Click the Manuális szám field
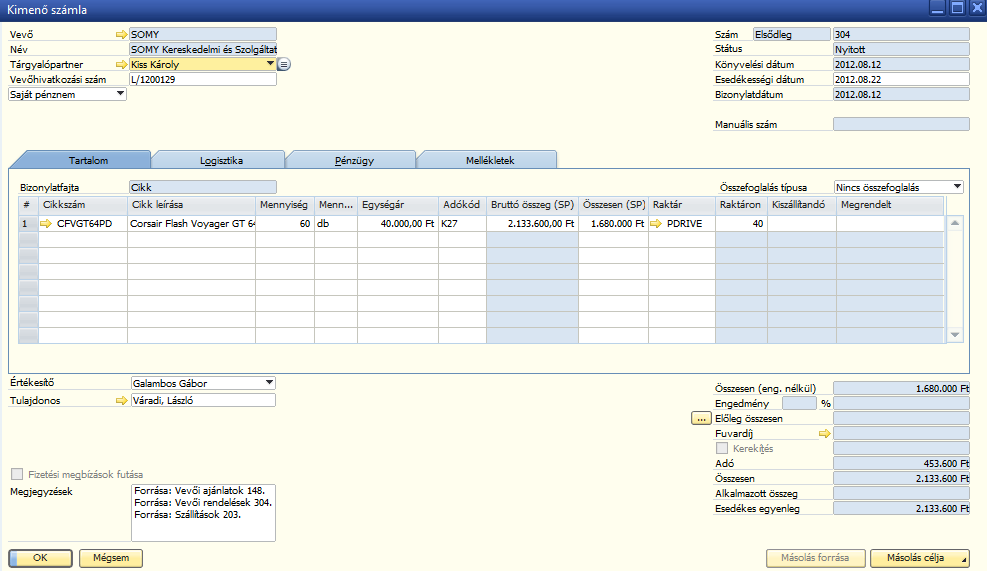987x571 pixels. [x=901, y=124]
